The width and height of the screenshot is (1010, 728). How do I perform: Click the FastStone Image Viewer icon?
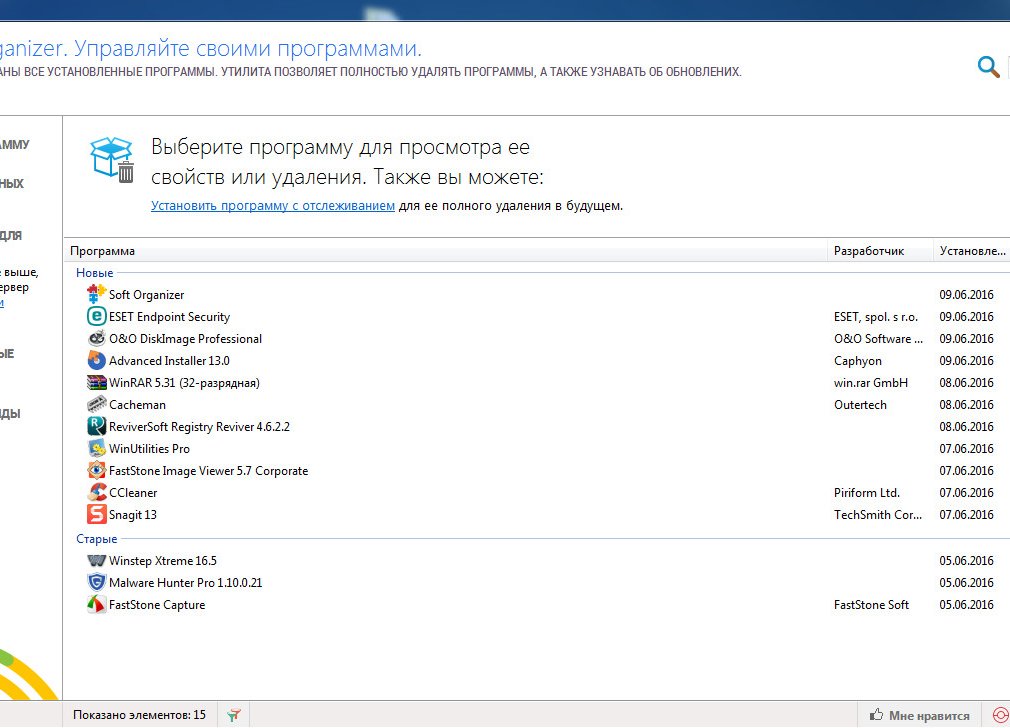click(96, 470)
